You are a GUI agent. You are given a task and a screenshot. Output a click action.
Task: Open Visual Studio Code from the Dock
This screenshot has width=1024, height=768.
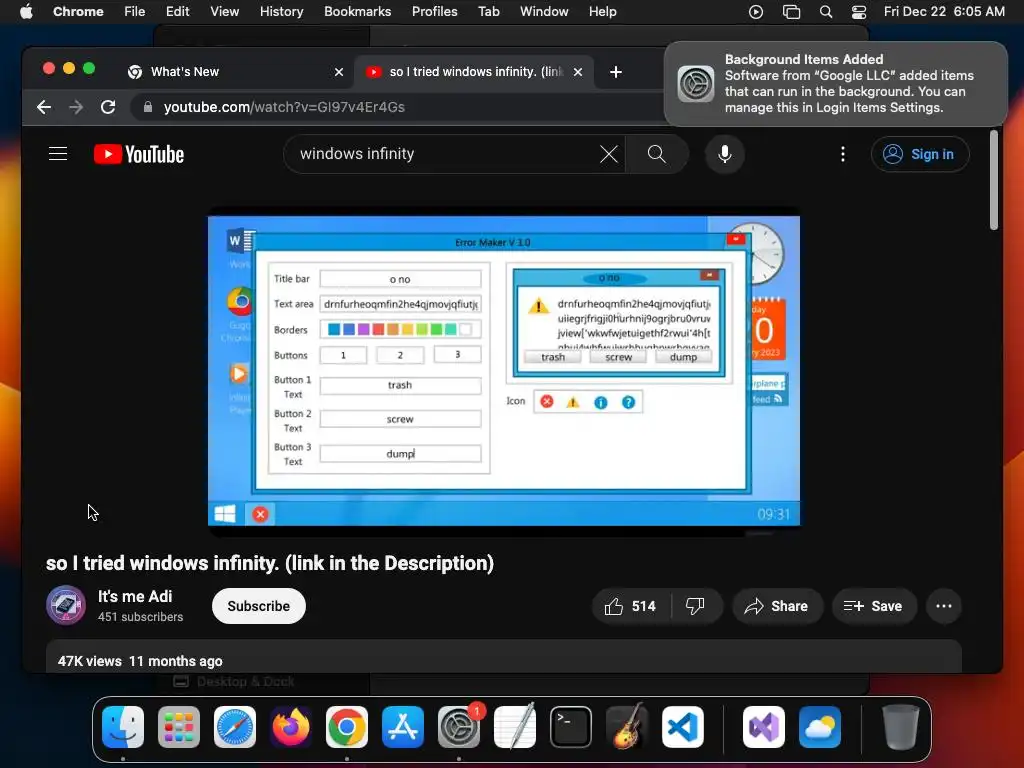point(683,727)
